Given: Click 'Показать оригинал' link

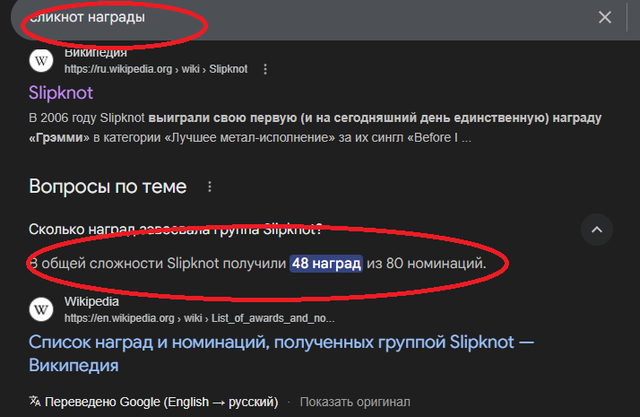Looking at the screenshot, I should pos(355,402).
